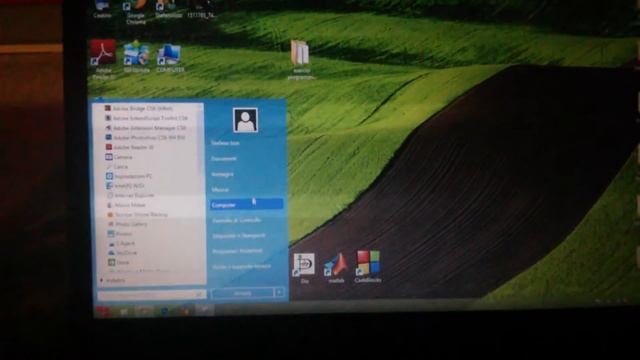Open the Google Chrome desktop shortcut
The image size is (640, 360).
pyautogui.click(x=136, y=12)
